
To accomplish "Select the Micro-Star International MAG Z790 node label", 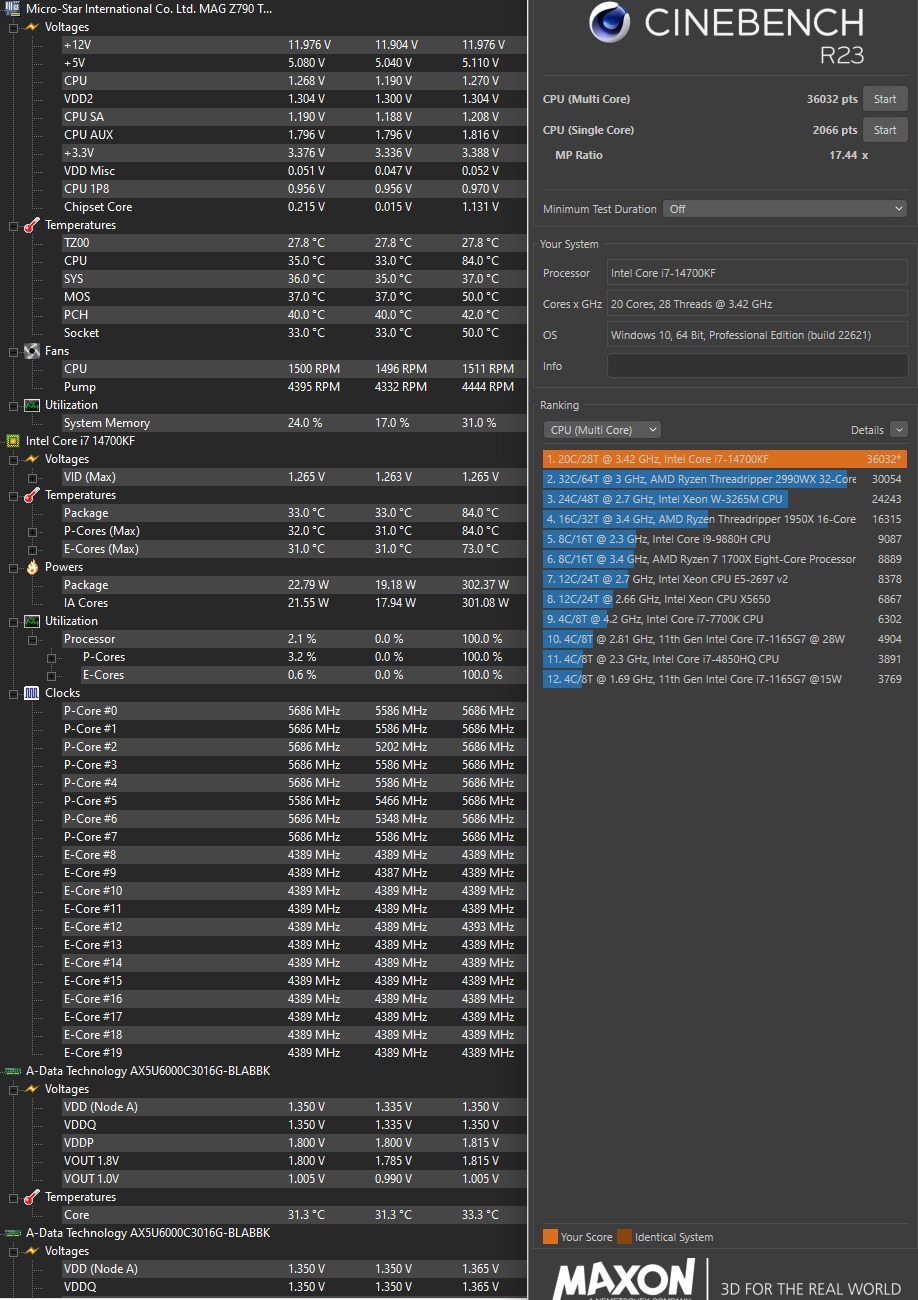I will click(149, 8).
